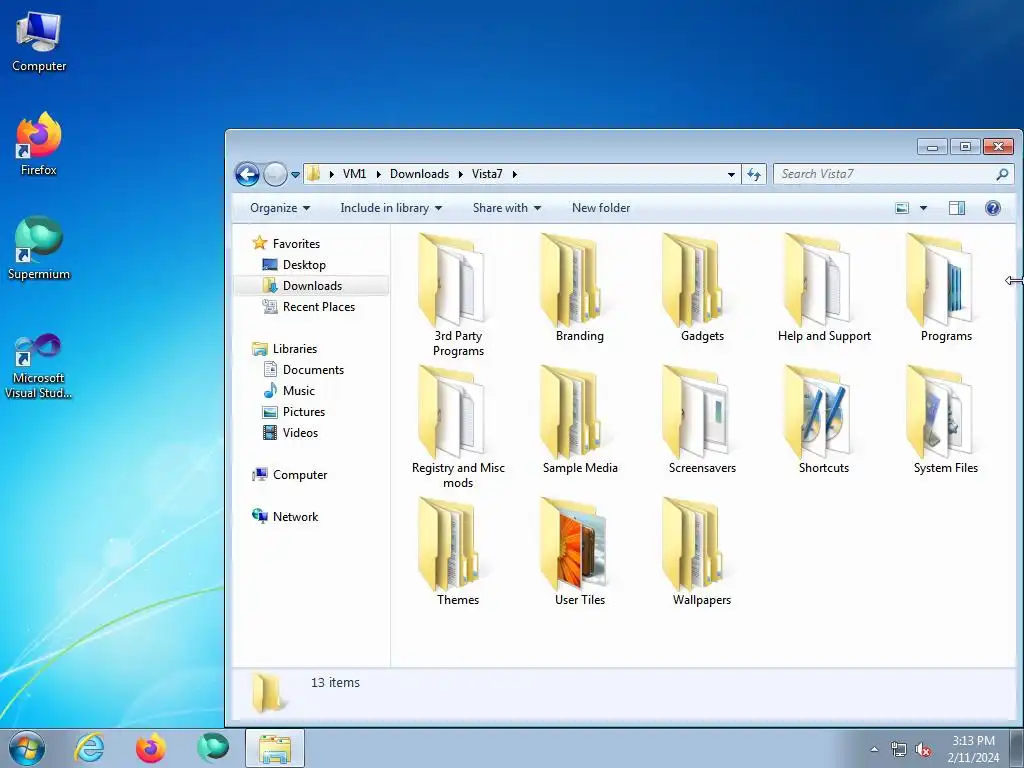Open the Organize dropdown menu

tap(280, 208)
